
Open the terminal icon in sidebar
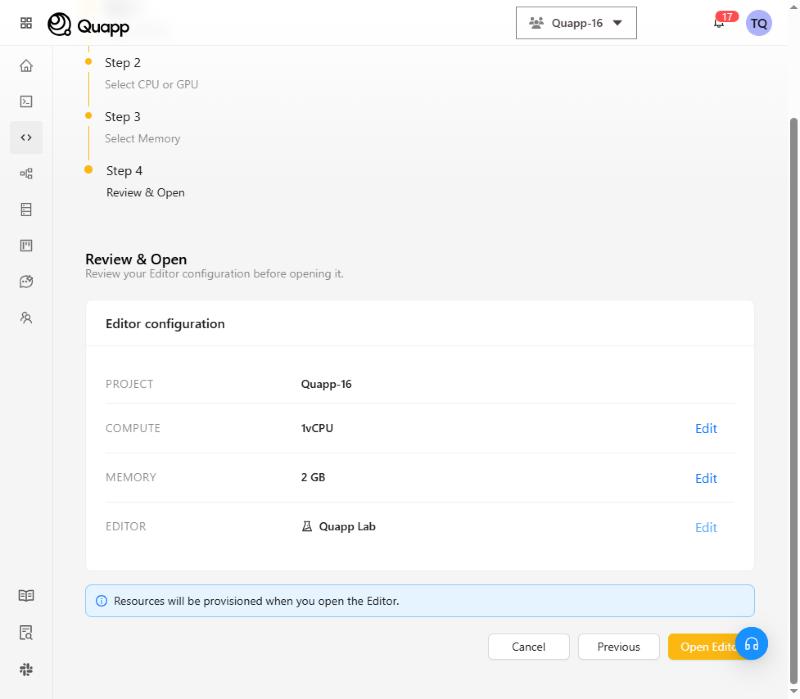tap(26, 102)
